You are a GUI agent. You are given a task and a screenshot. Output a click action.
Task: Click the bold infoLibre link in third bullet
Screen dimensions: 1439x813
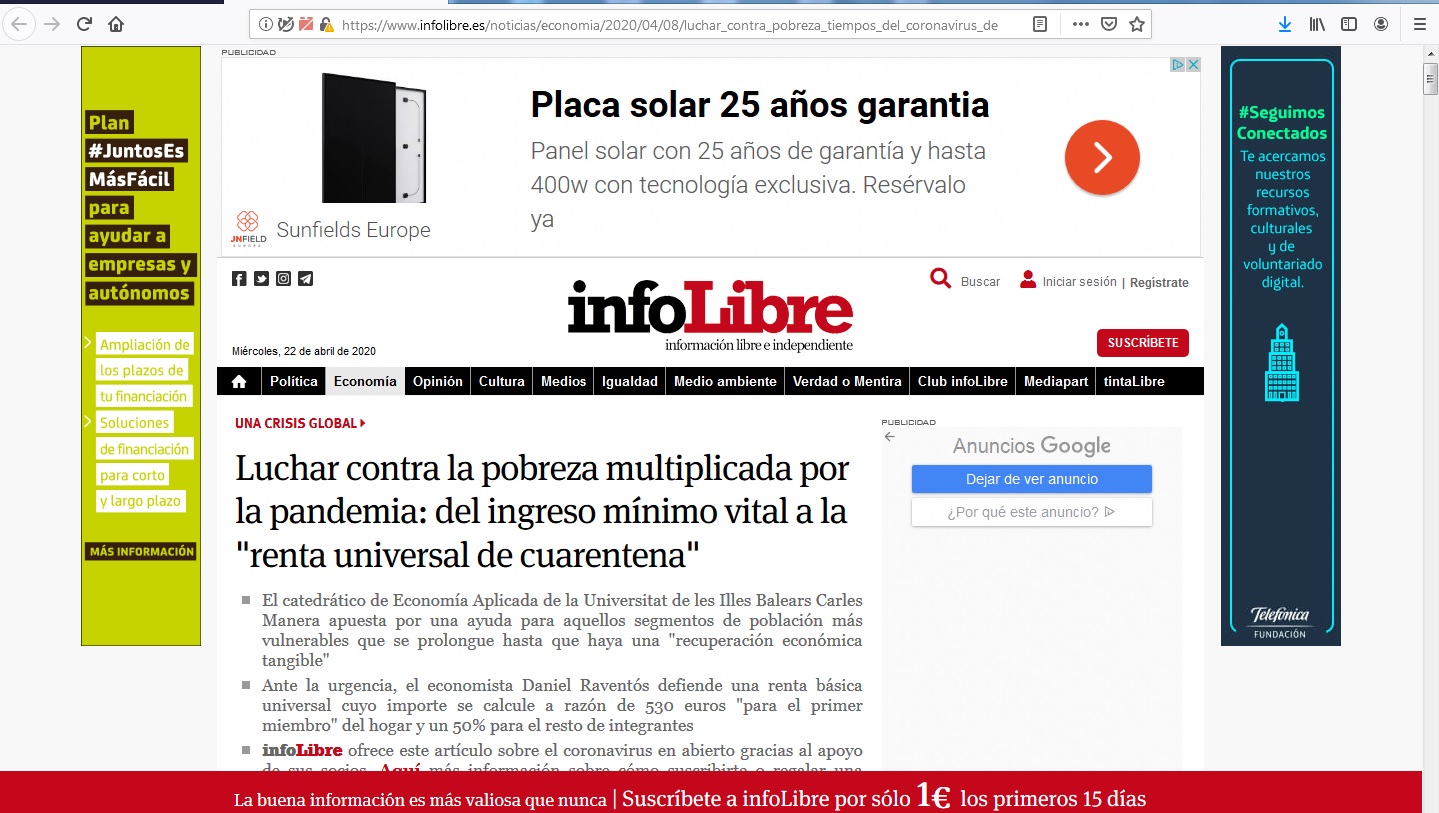click(302, 750)
